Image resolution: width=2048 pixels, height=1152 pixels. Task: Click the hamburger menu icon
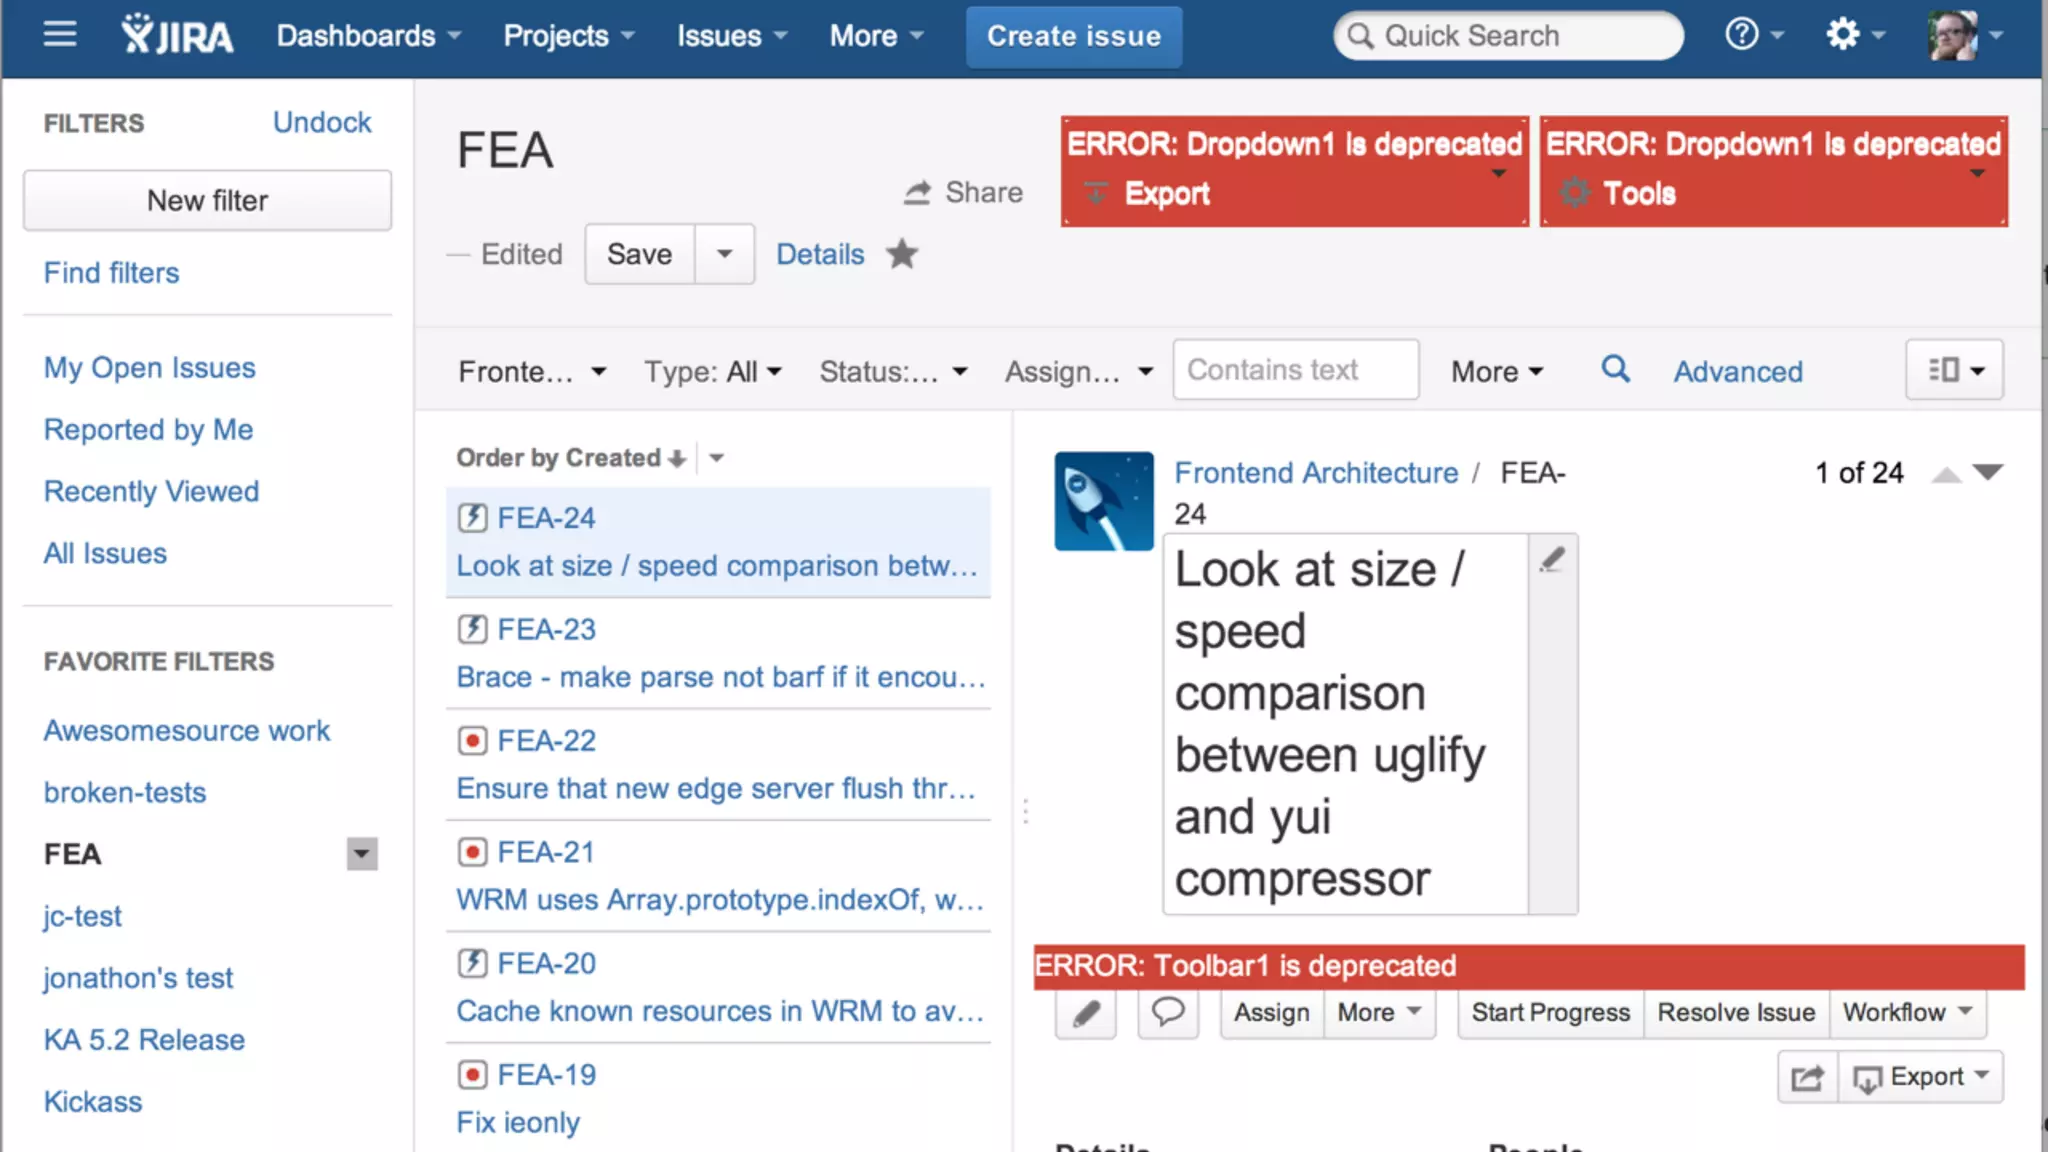tap(60, 35)
